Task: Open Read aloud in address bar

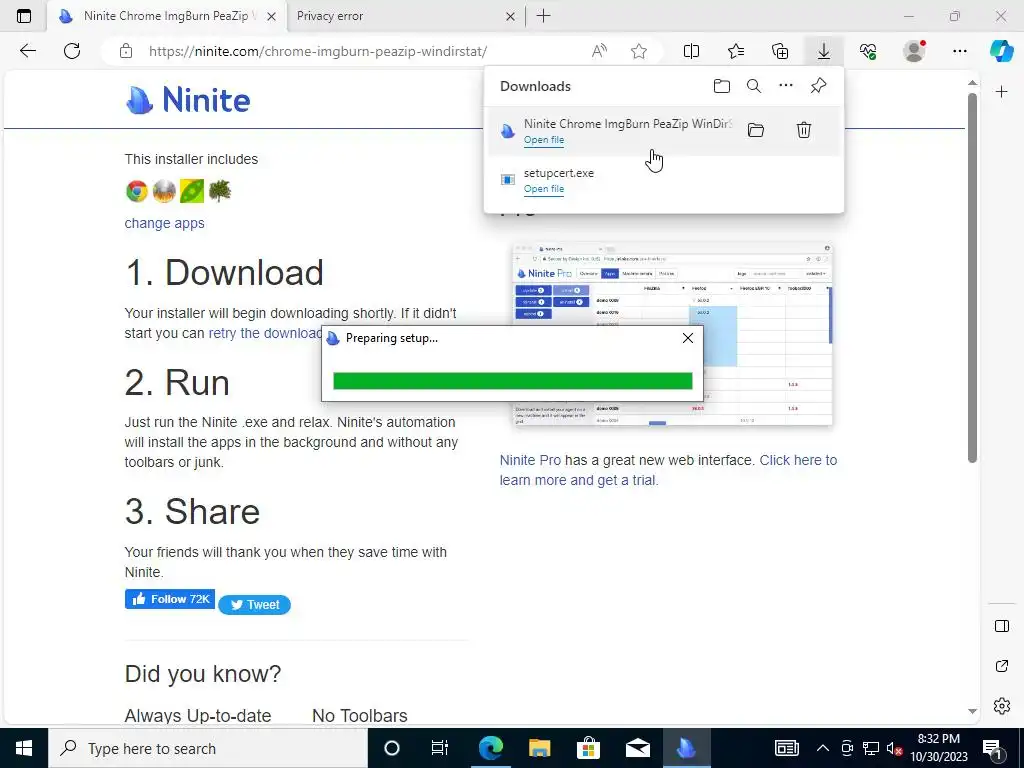Action: (x=599, y=51)
